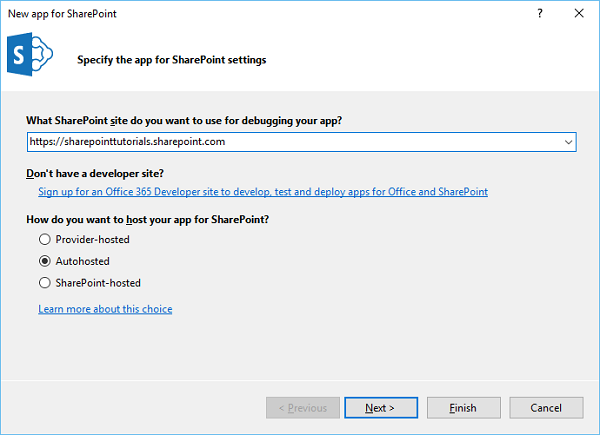600x435 pixels.
Task: Expand the SharePoint site URL dropdown arrow
Action: (x=568, y=142)
